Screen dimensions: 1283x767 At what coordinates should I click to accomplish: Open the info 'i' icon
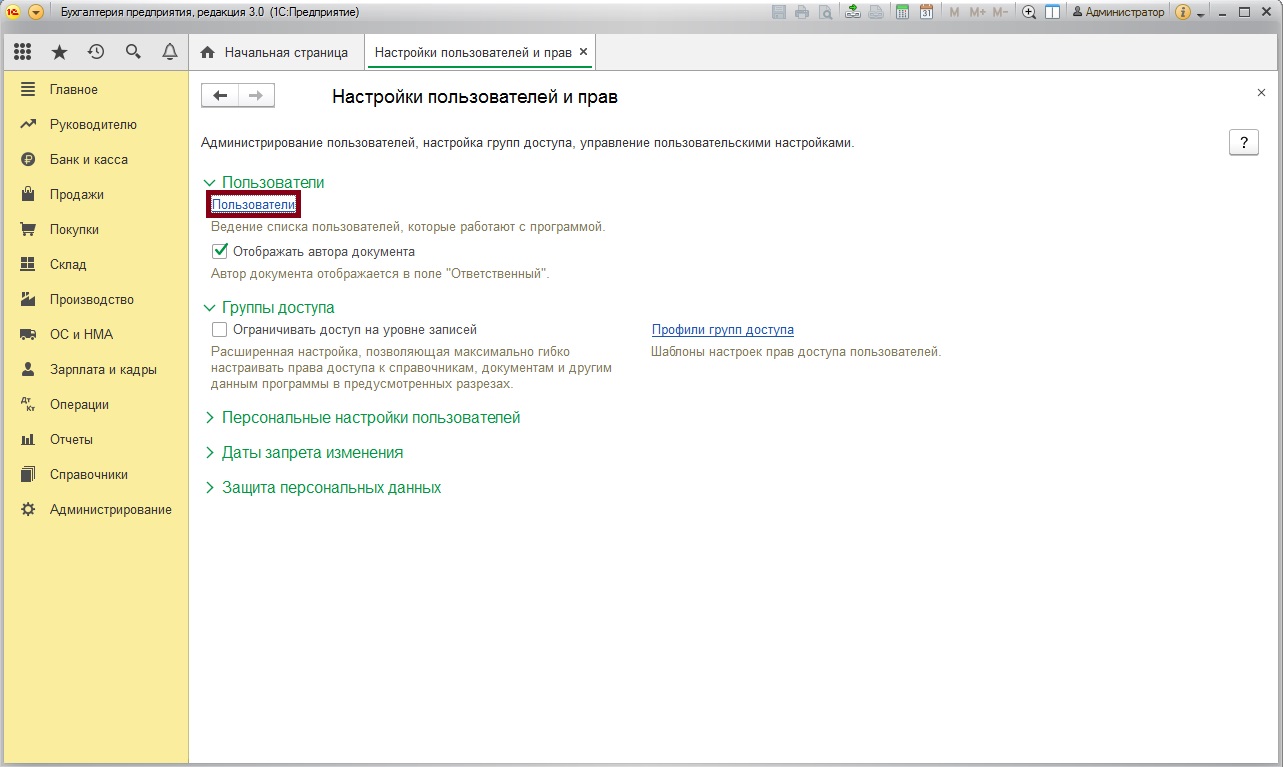[x=1184, y=12]
